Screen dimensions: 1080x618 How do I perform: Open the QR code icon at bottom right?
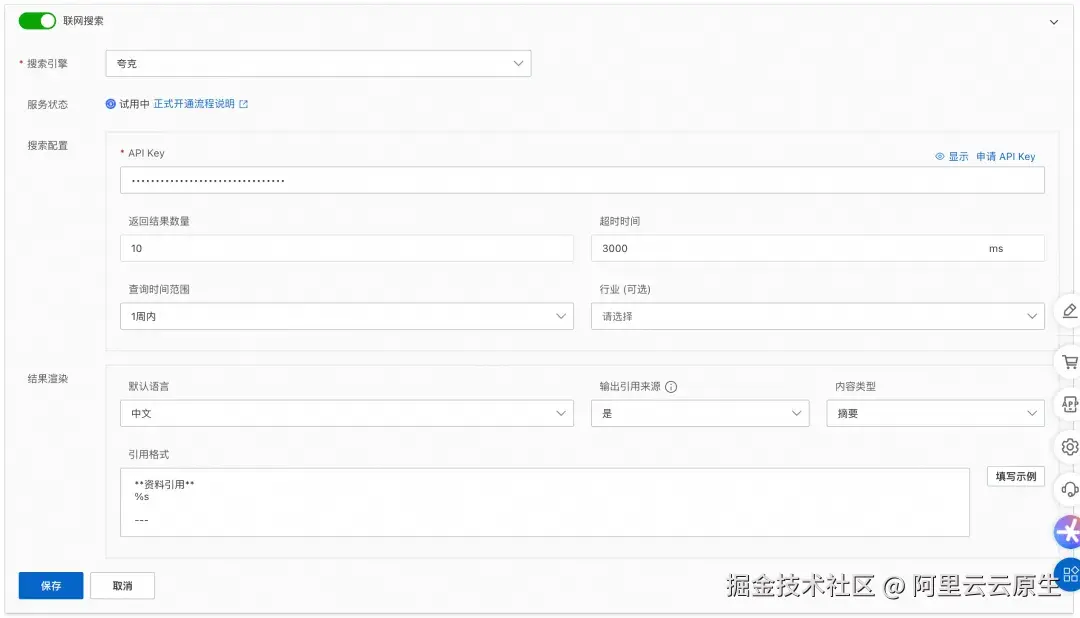click(1070, 574)
